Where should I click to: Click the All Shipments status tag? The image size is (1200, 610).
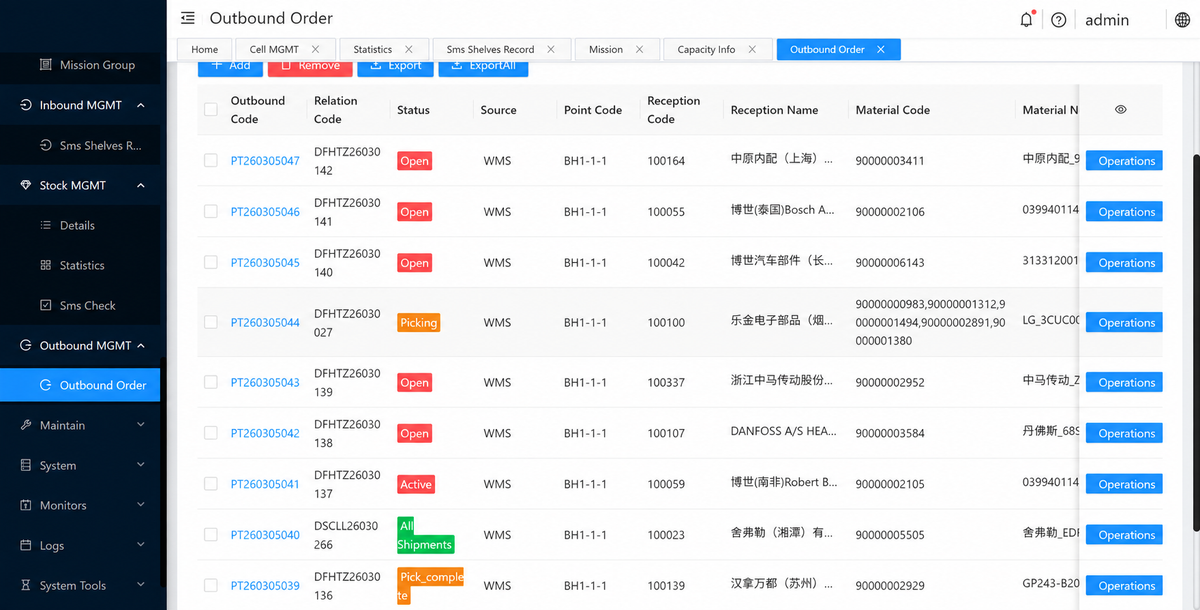(x=425, y=535)
